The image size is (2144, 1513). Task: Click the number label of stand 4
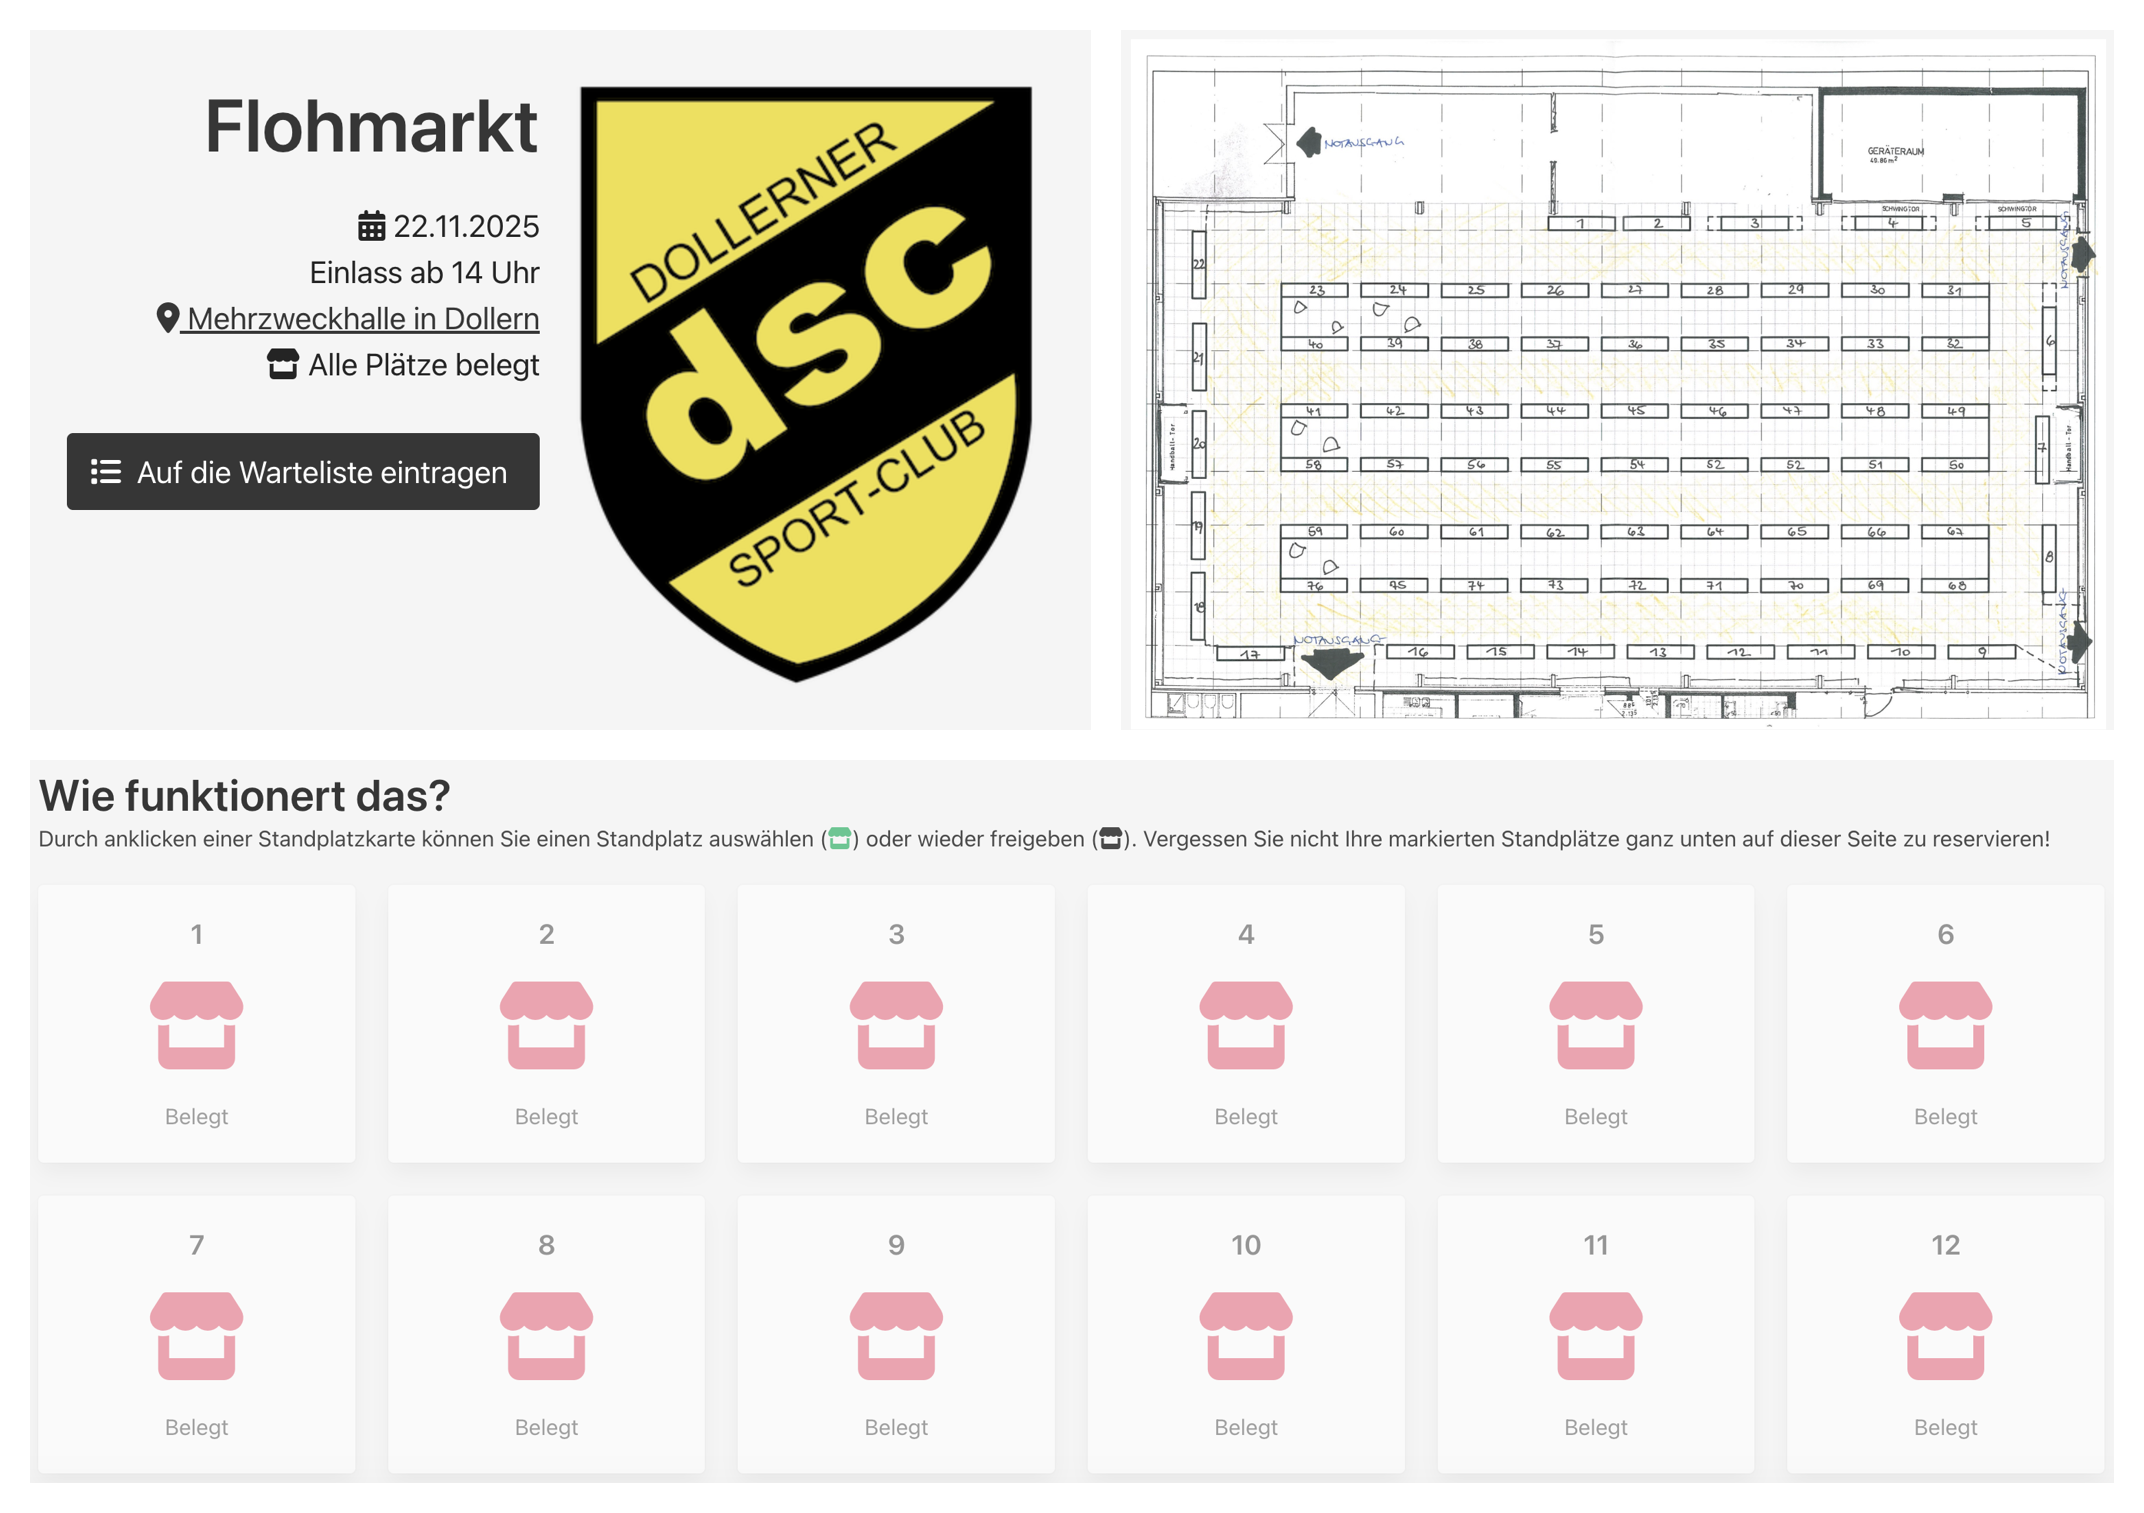1246,934
